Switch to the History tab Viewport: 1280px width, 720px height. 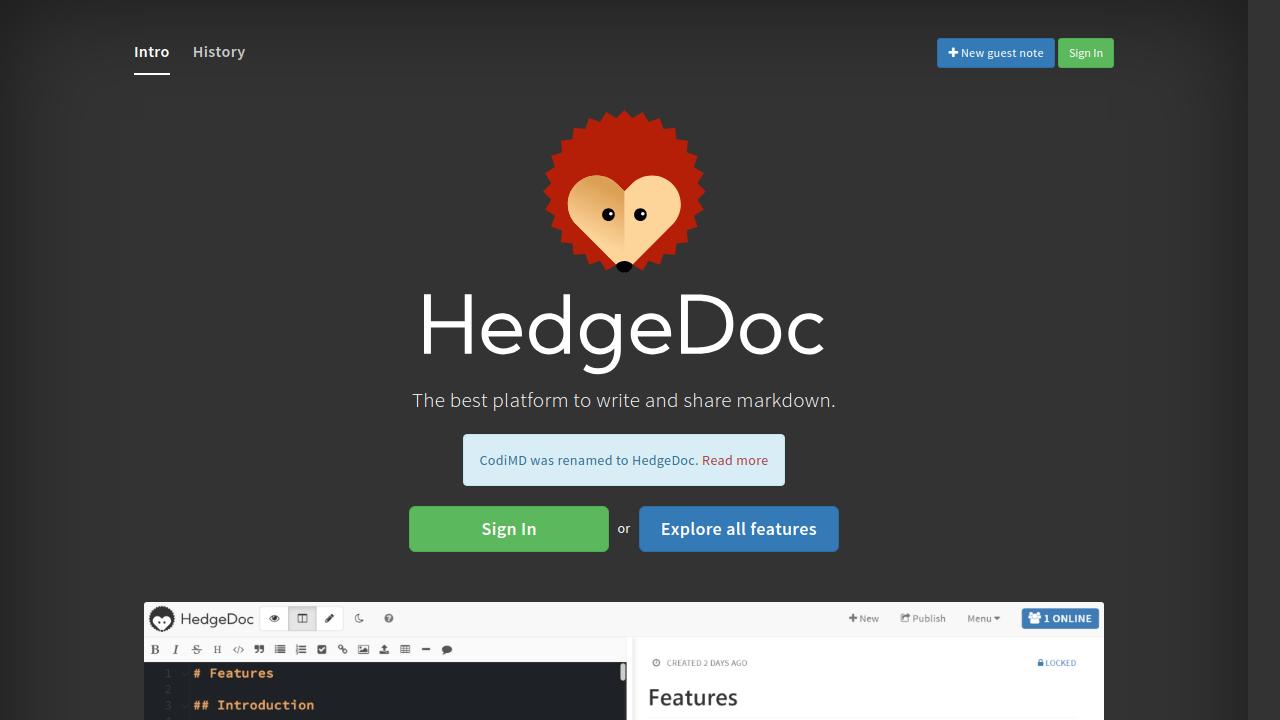click(x=218, y=52)
